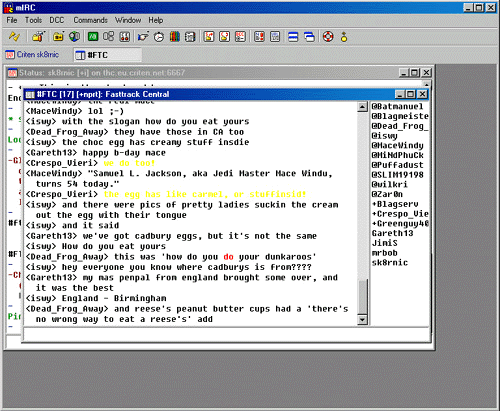This screenshot has width=500, height=411.
Task: Select @Blagmeiste nick in the list
Action: [x=400, y=116]
